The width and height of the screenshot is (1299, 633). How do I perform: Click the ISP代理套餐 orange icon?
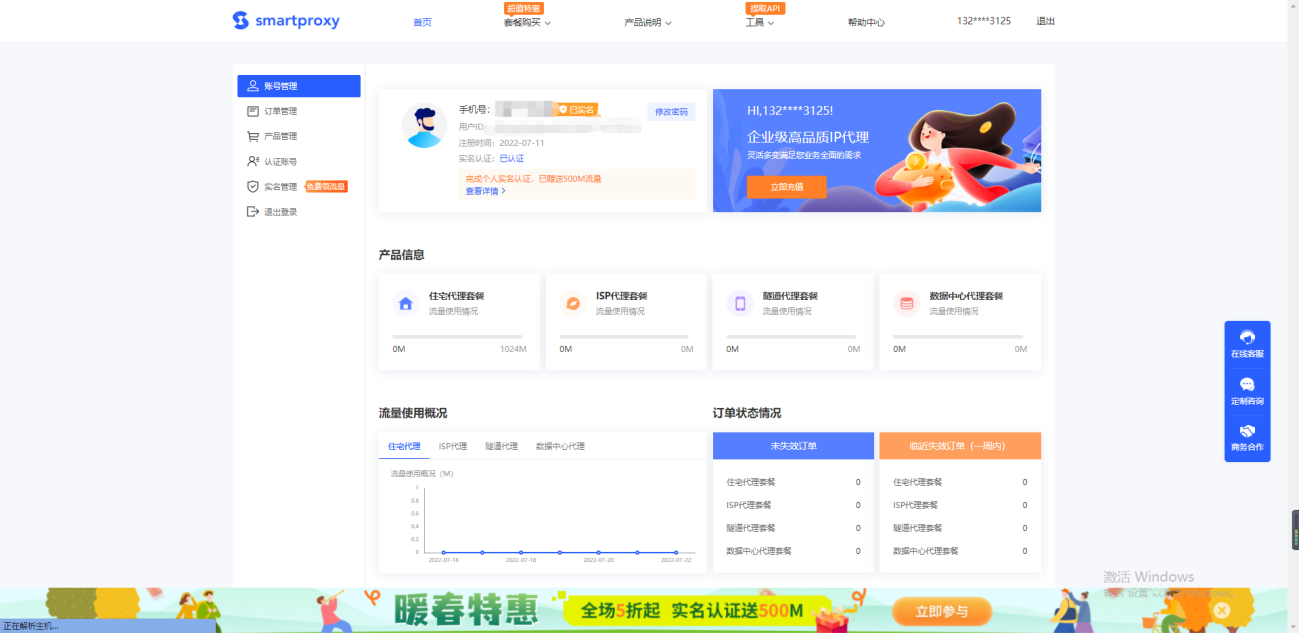tap(573, 303)
